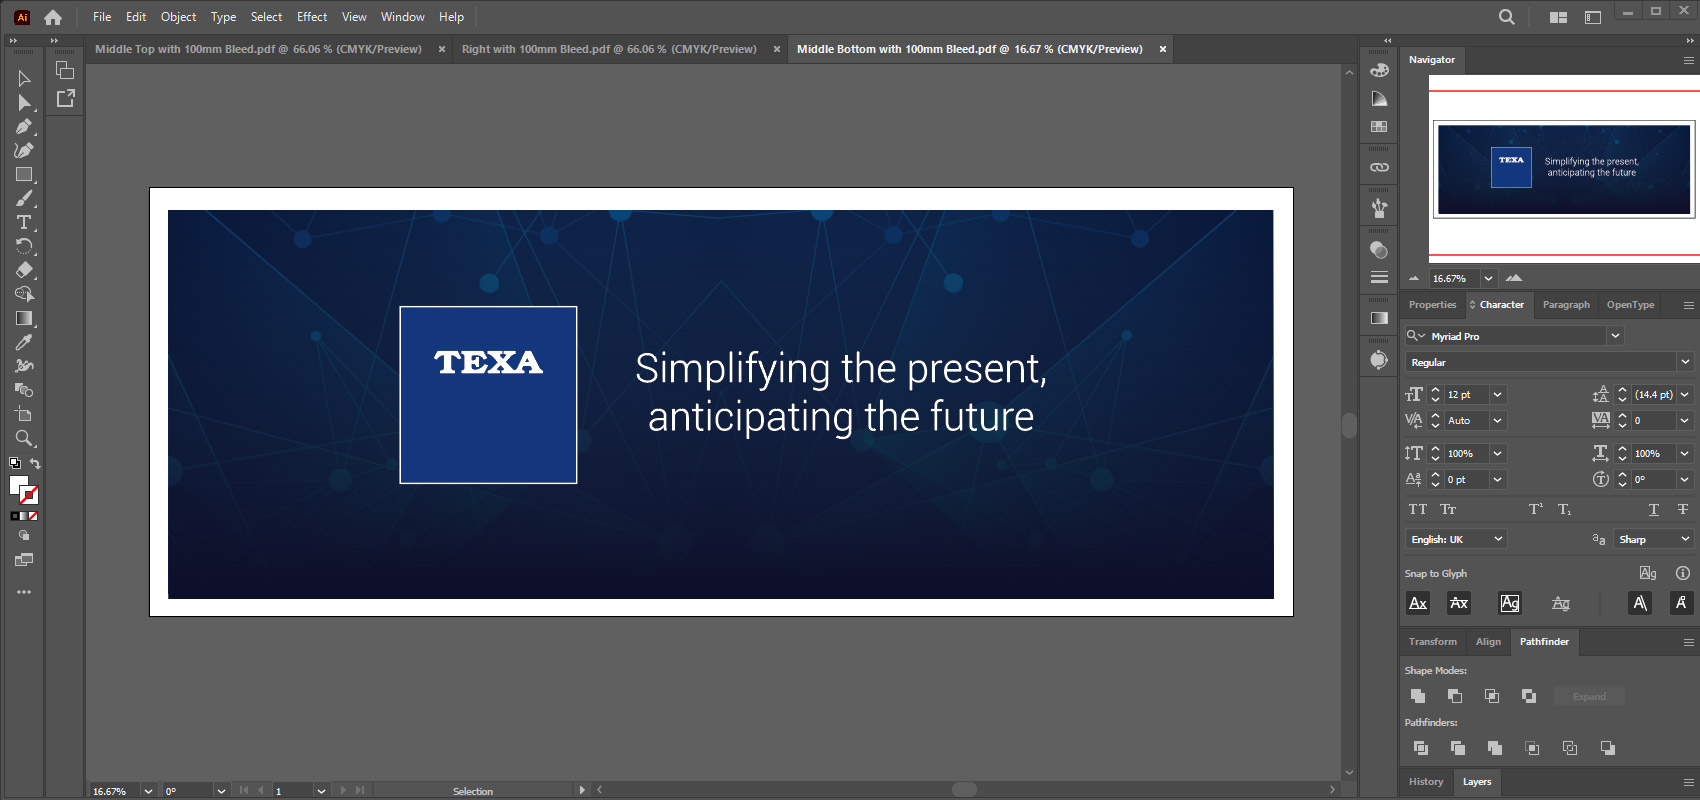Open the Effect menu
This screenshot has height=800, width=1700.
312,17
